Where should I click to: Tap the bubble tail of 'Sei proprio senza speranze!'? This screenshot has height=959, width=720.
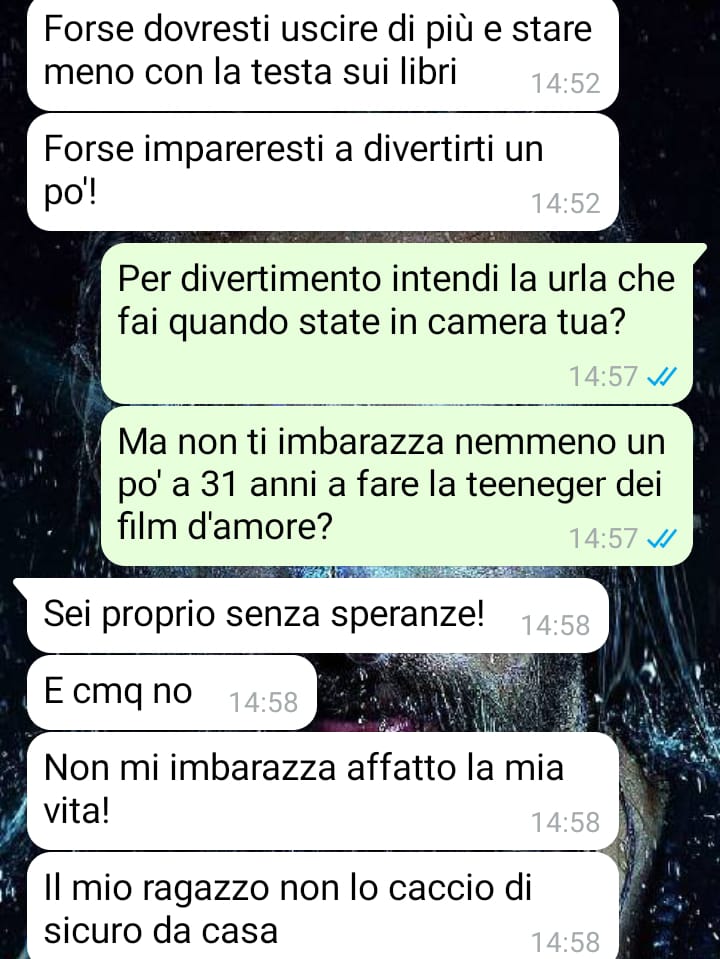21,587
